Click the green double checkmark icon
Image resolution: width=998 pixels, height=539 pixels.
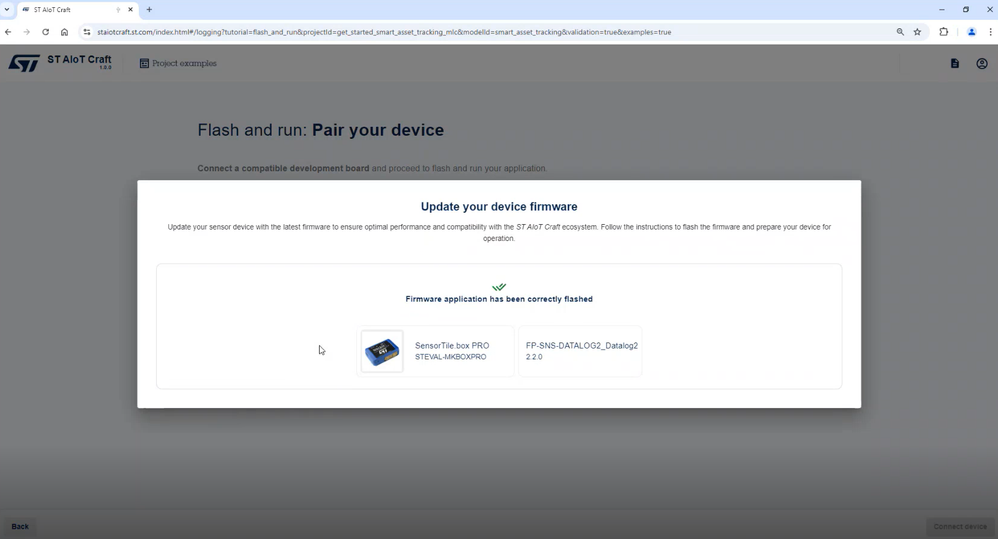[x=499, y=287]
